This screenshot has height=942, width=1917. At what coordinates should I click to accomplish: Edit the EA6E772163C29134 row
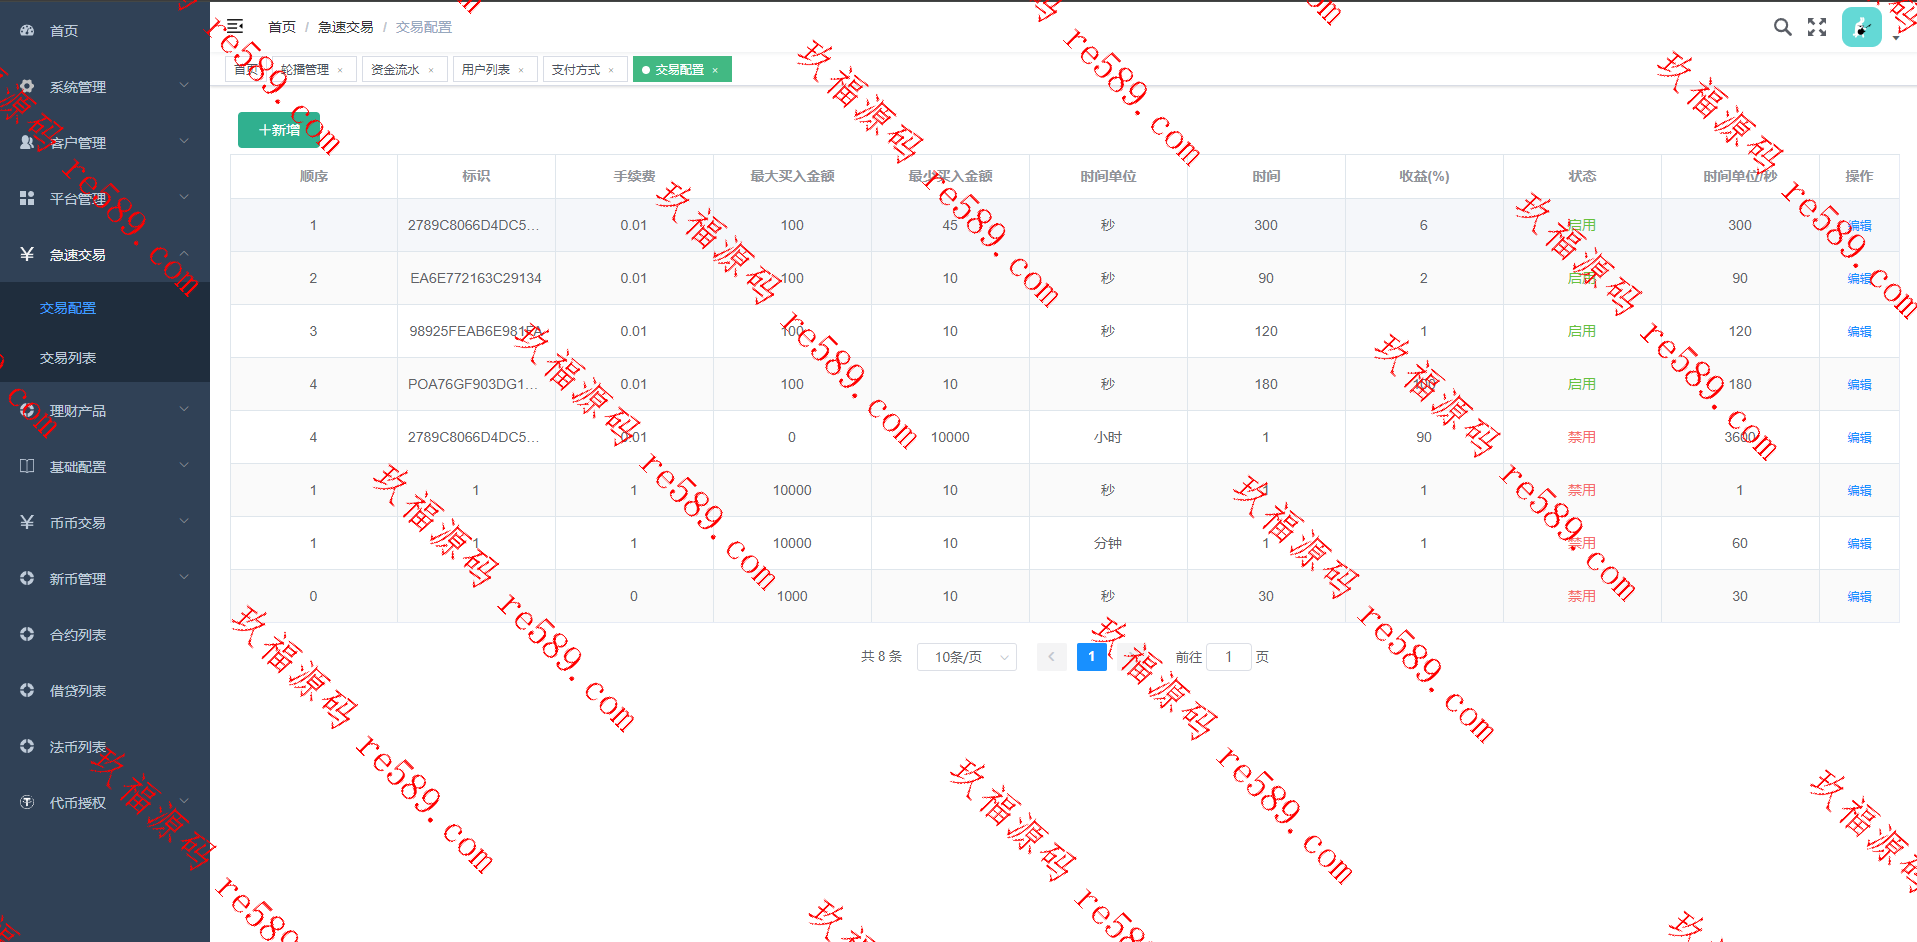1859,279
